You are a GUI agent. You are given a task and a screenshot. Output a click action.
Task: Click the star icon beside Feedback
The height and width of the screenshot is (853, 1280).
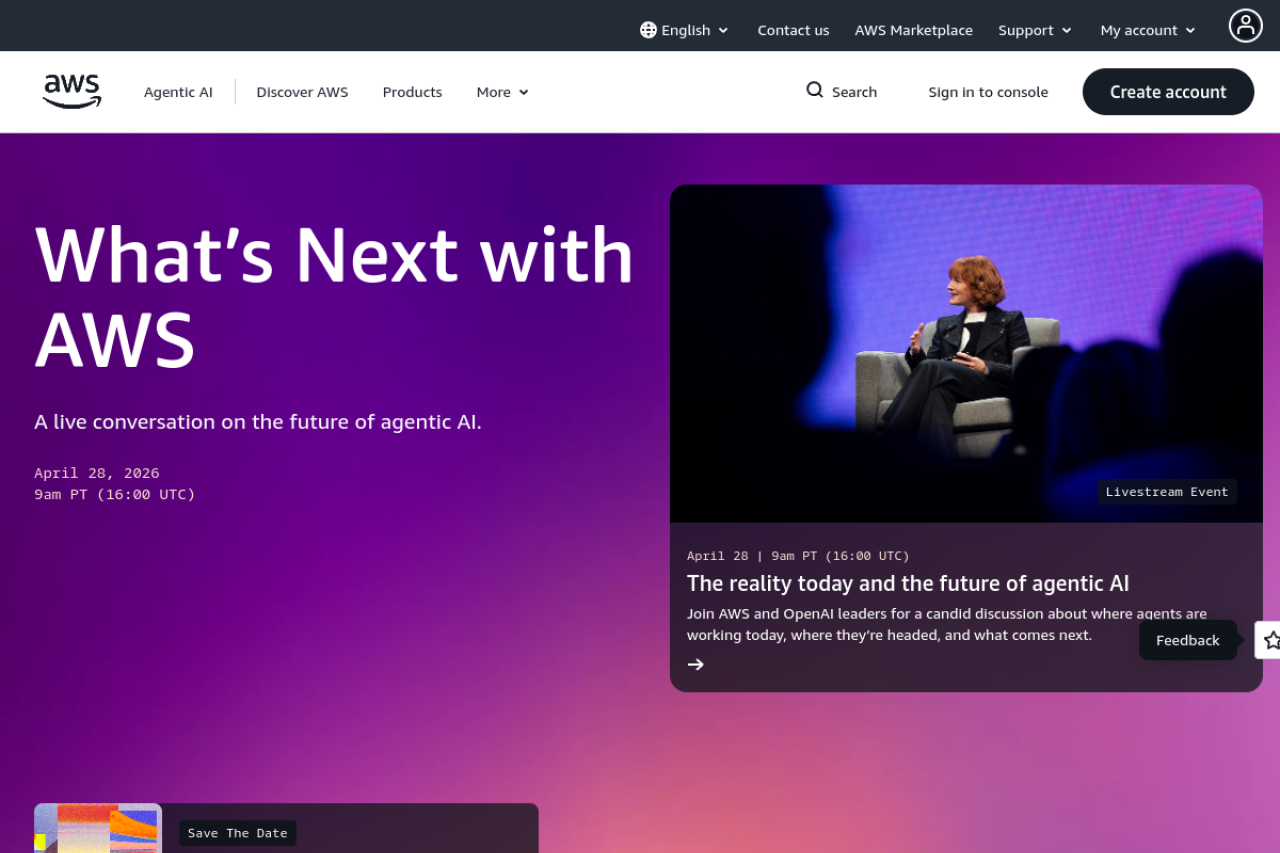click(1270, 640)
